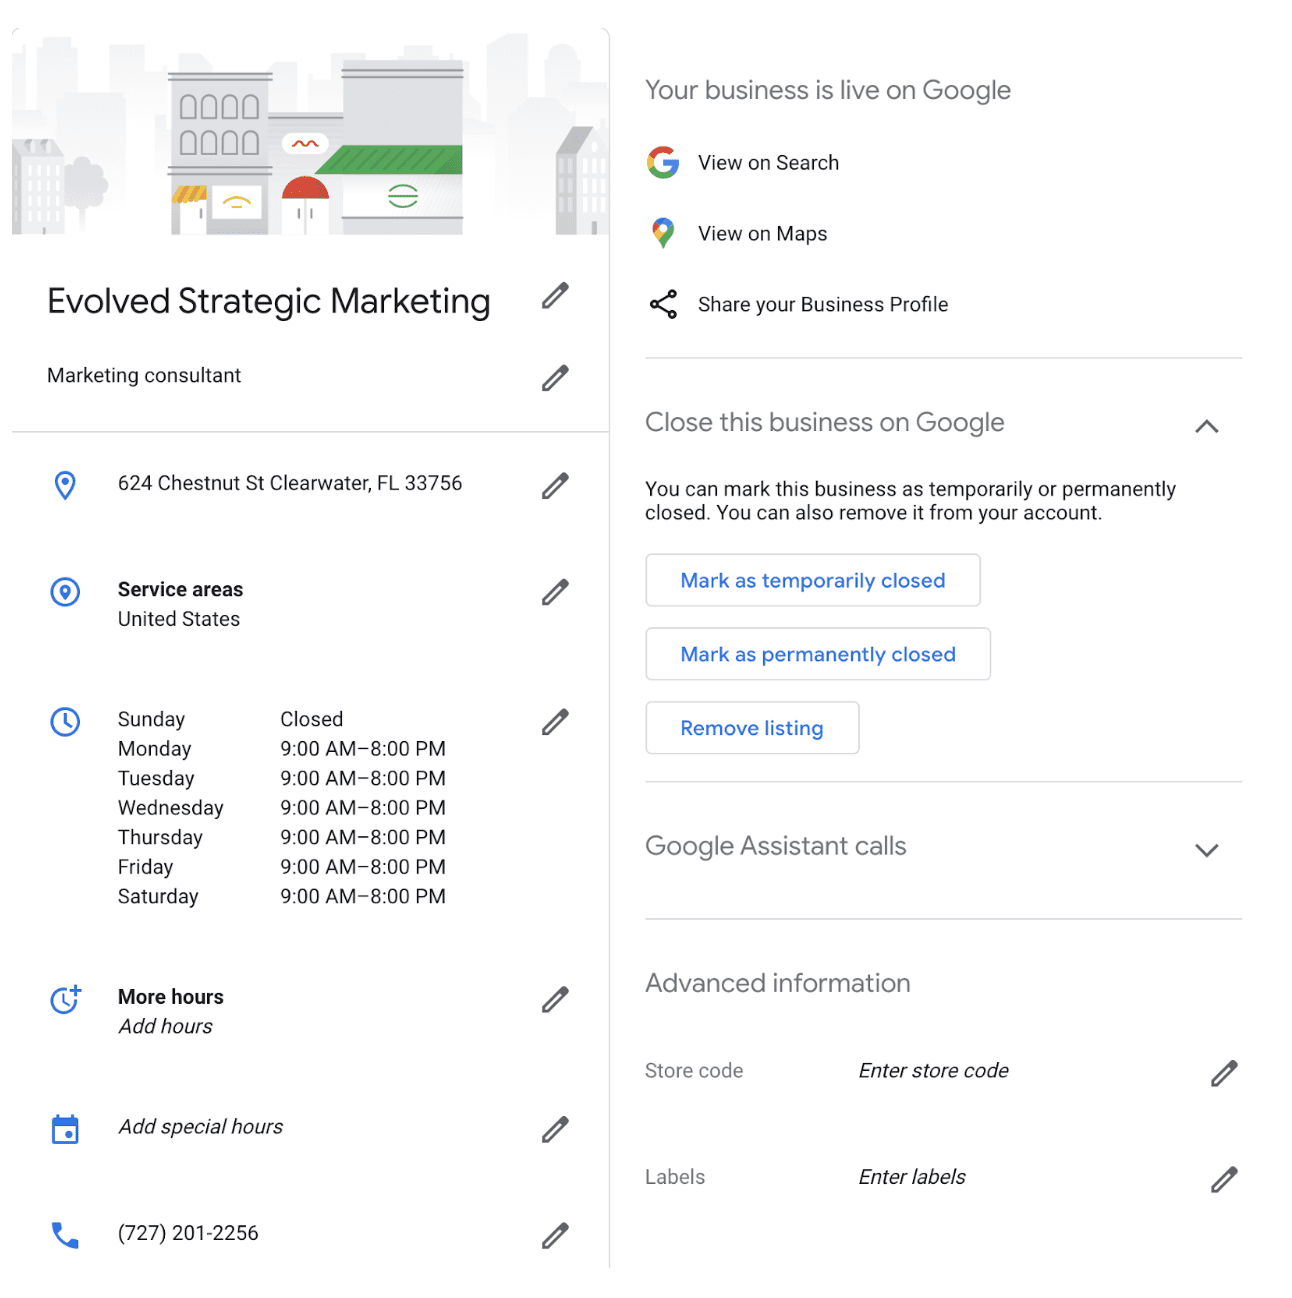Click the United States service area text
Image resolution: width=1292 pixels, height=1298 pixels.
coord(179,619)
